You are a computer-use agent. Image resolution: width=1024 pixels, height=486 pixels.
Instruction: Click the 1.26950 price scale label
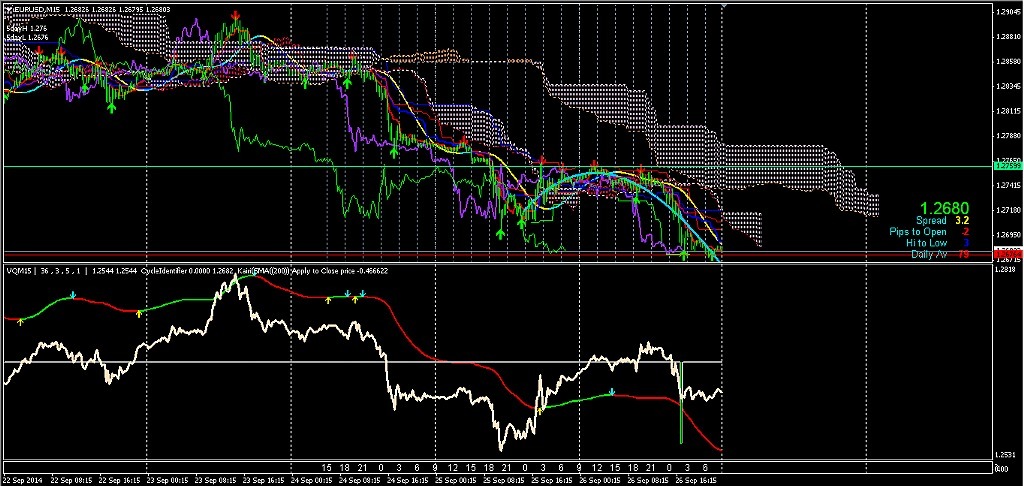tap(1006, 235)
